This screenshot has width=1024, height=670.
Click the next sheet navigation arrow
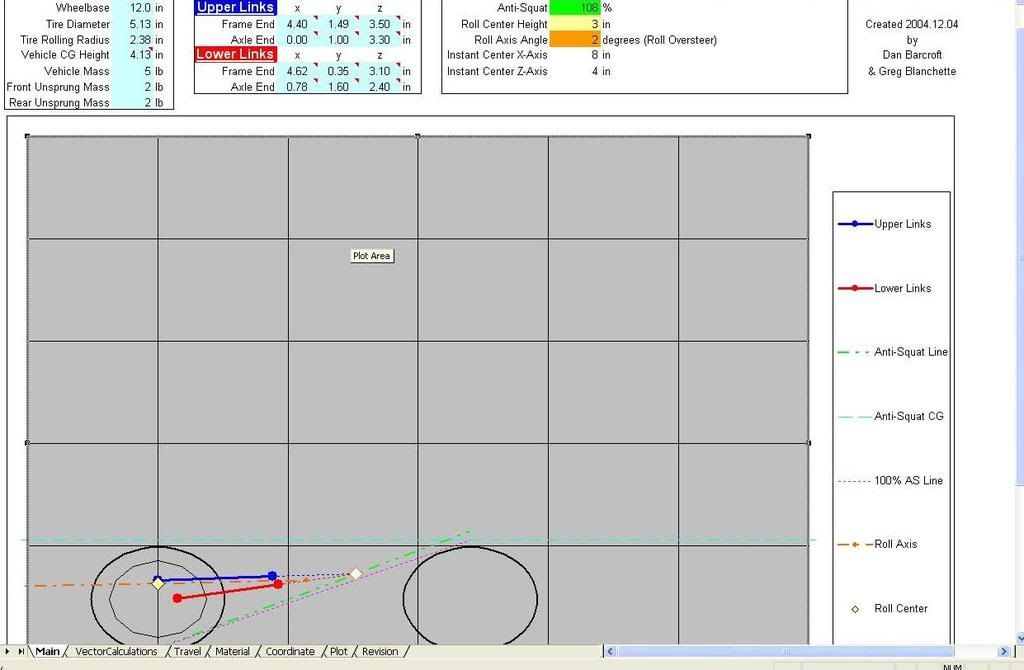(8, 652)
